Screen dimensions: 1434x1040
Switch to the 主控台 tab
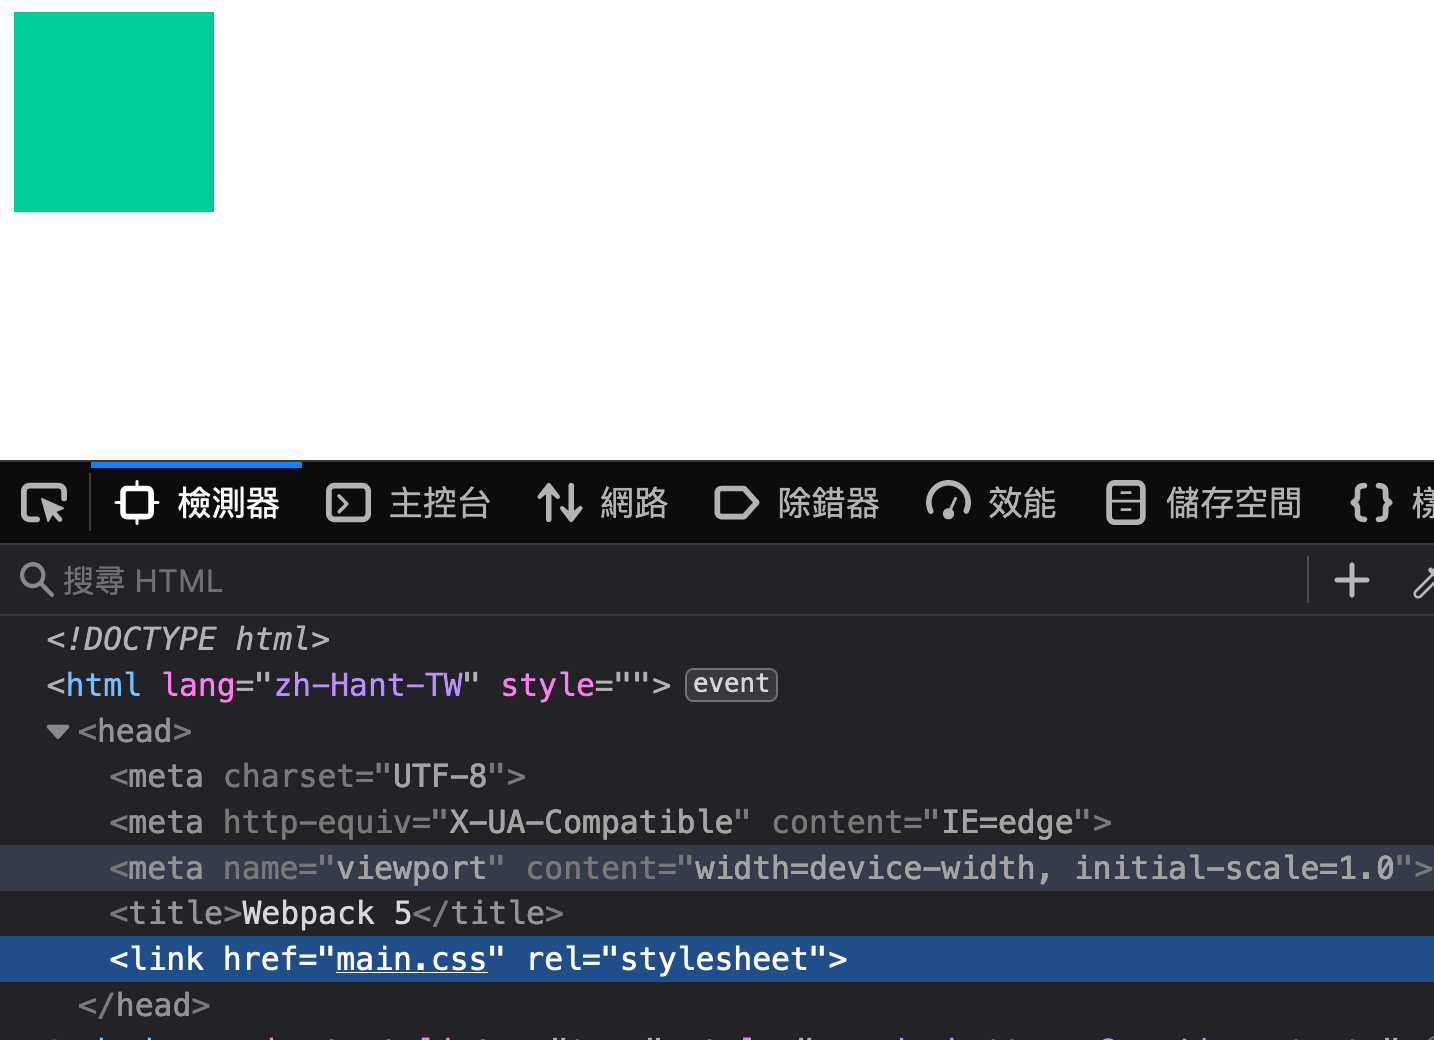[439, 503]
